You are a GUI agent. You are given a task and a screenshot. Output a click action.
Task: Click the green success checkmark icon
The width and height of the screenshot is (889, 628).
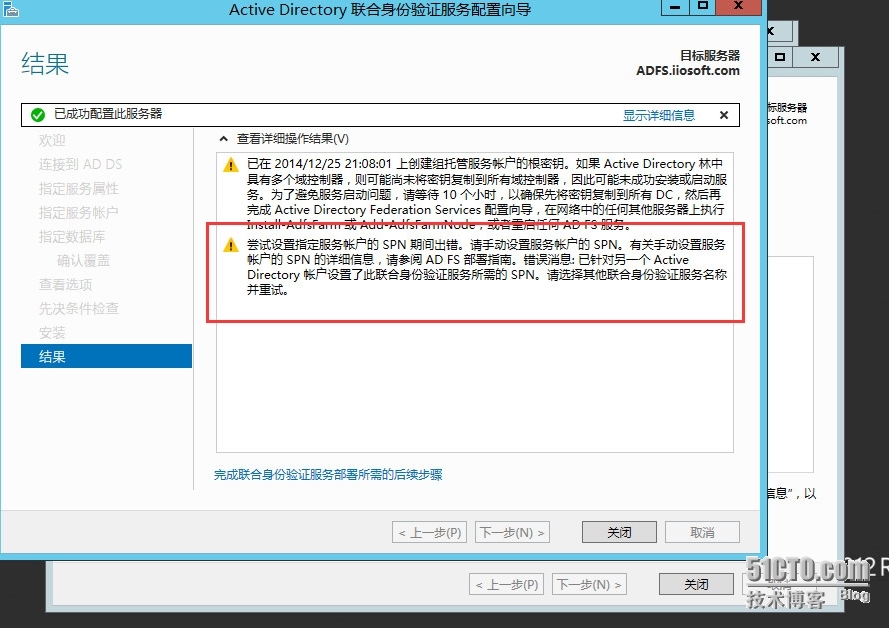click(x=38, y=115)
